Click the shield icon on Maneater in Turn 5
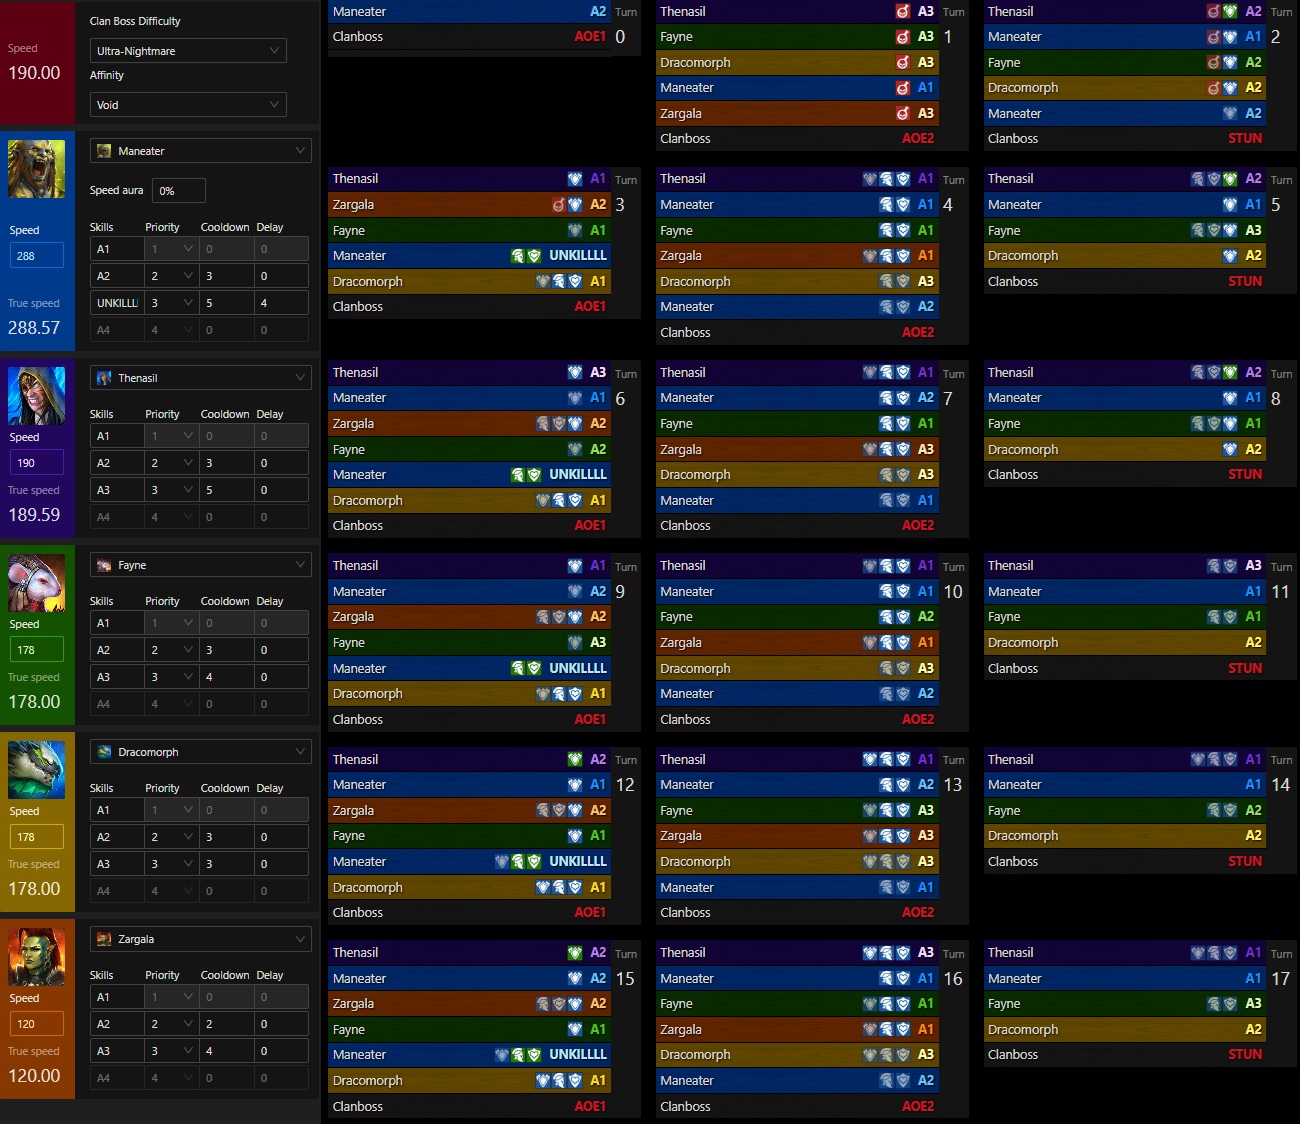The image size is (1300, 1124). pos(1230,205)
